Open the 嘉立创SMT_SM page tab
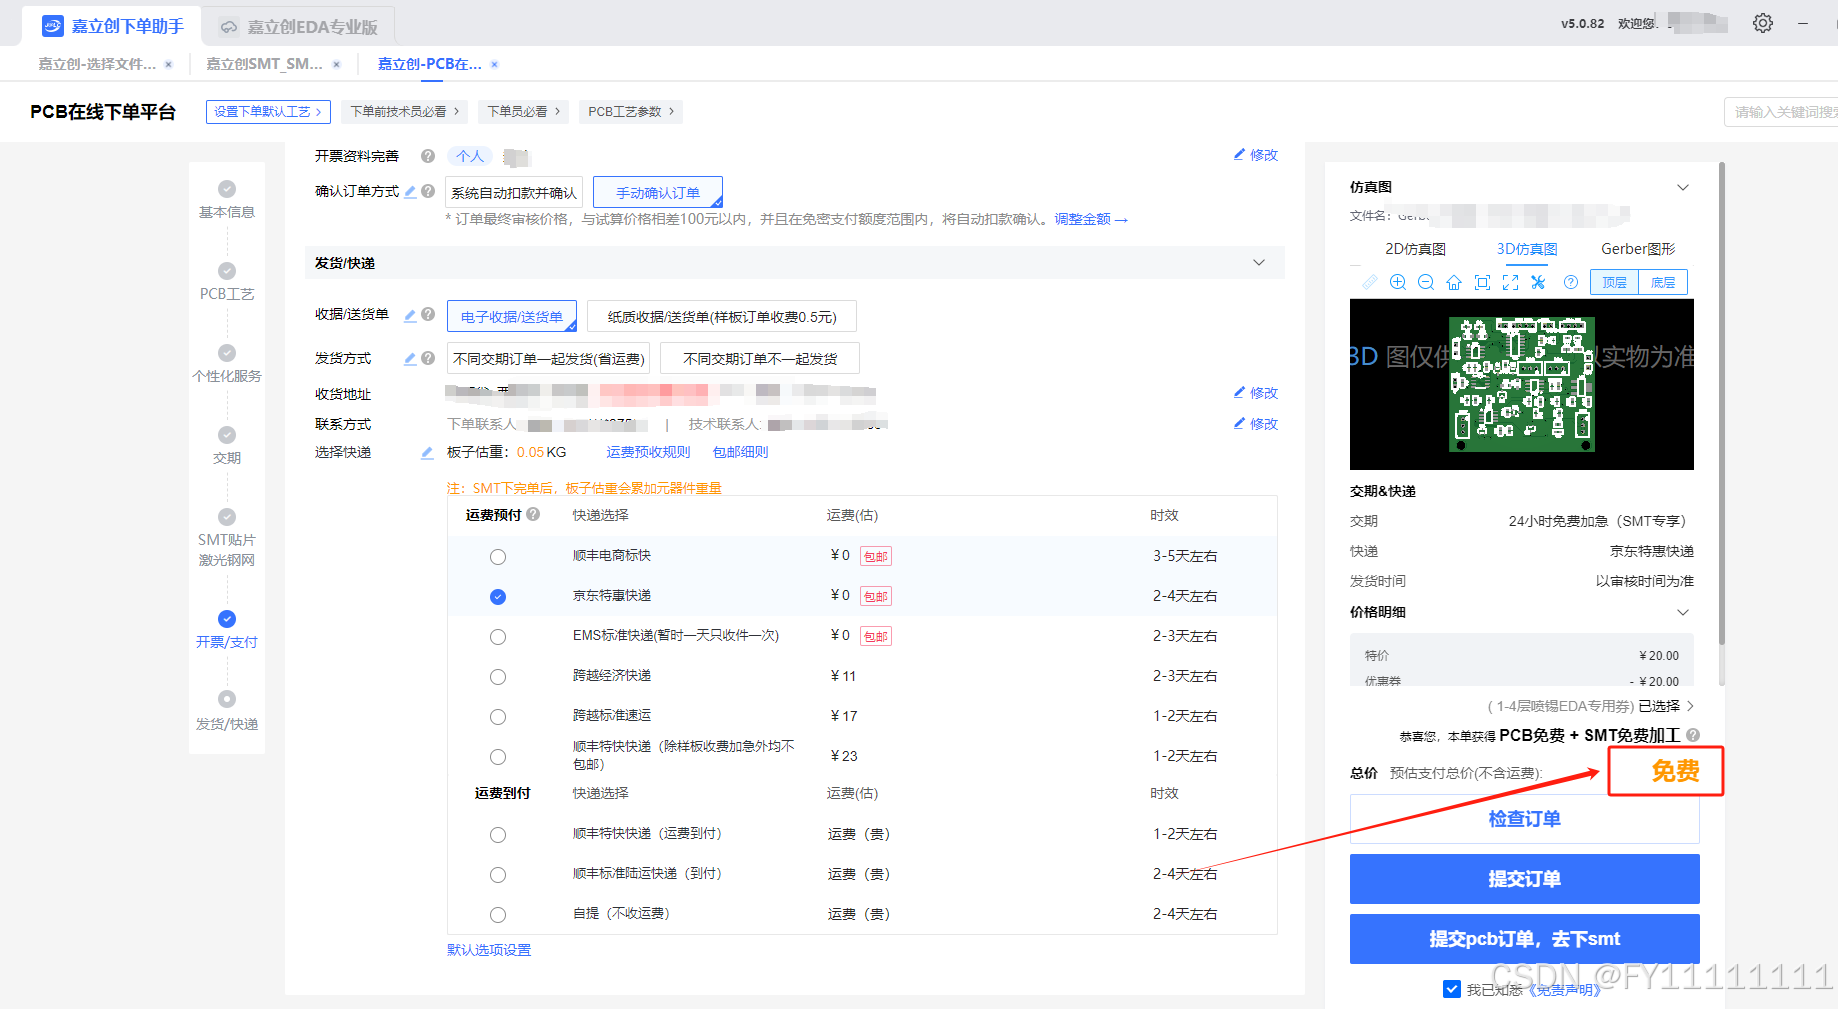1838x1009 pixels. (264, 64)
